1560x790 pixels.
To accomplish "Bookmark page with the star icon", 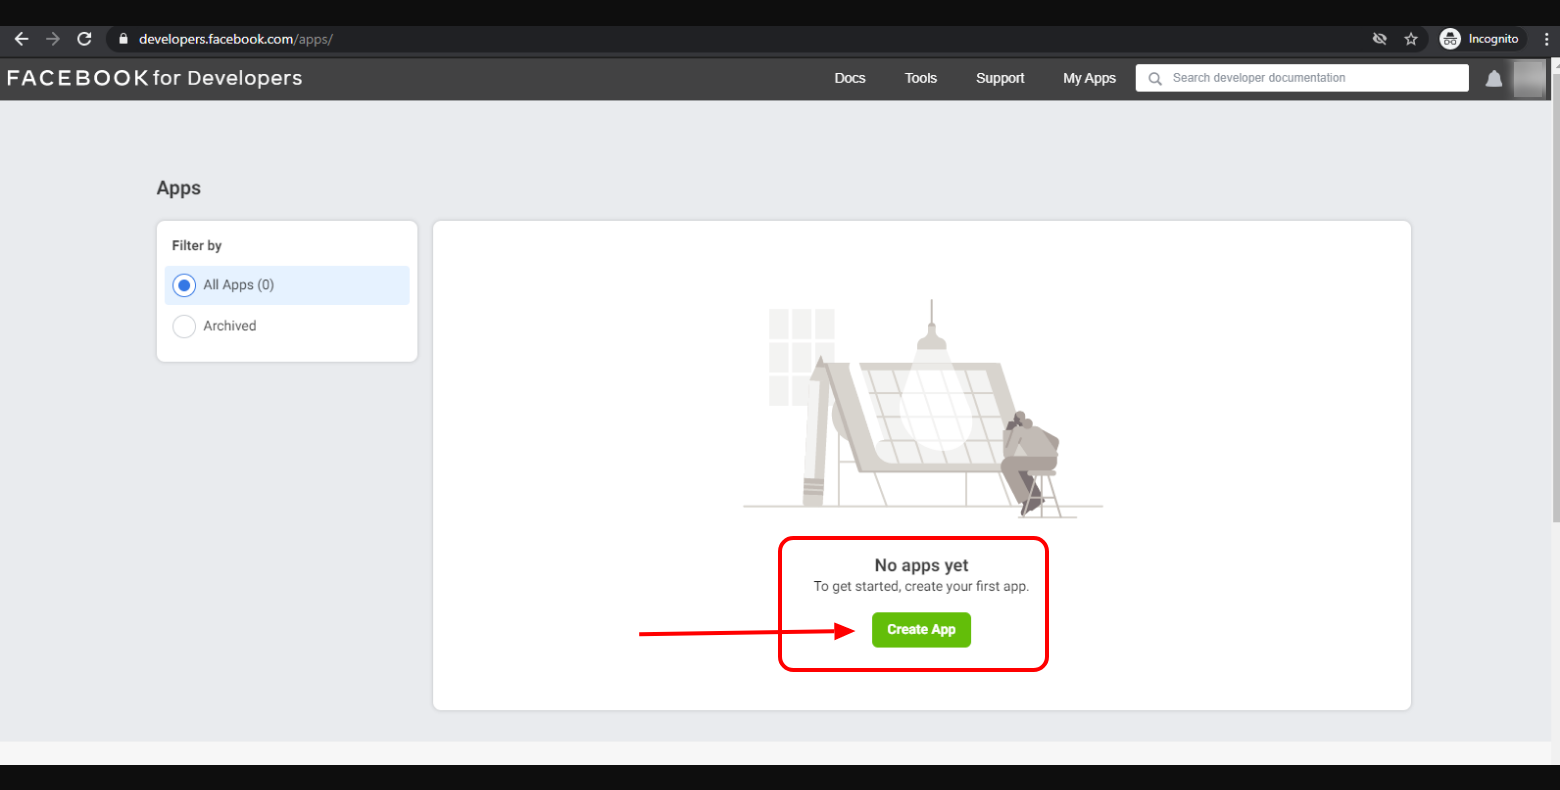I will (x=1411, y=39).
